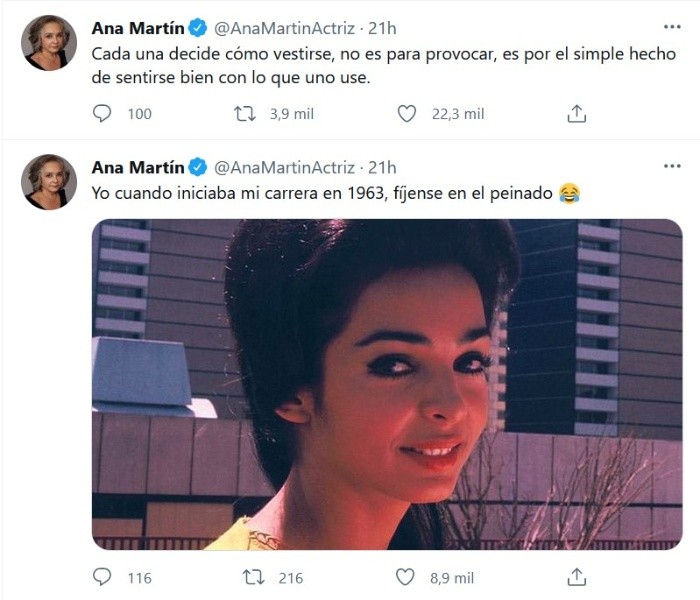Reply to the tweet about cómo vestirse

[102, 113]
